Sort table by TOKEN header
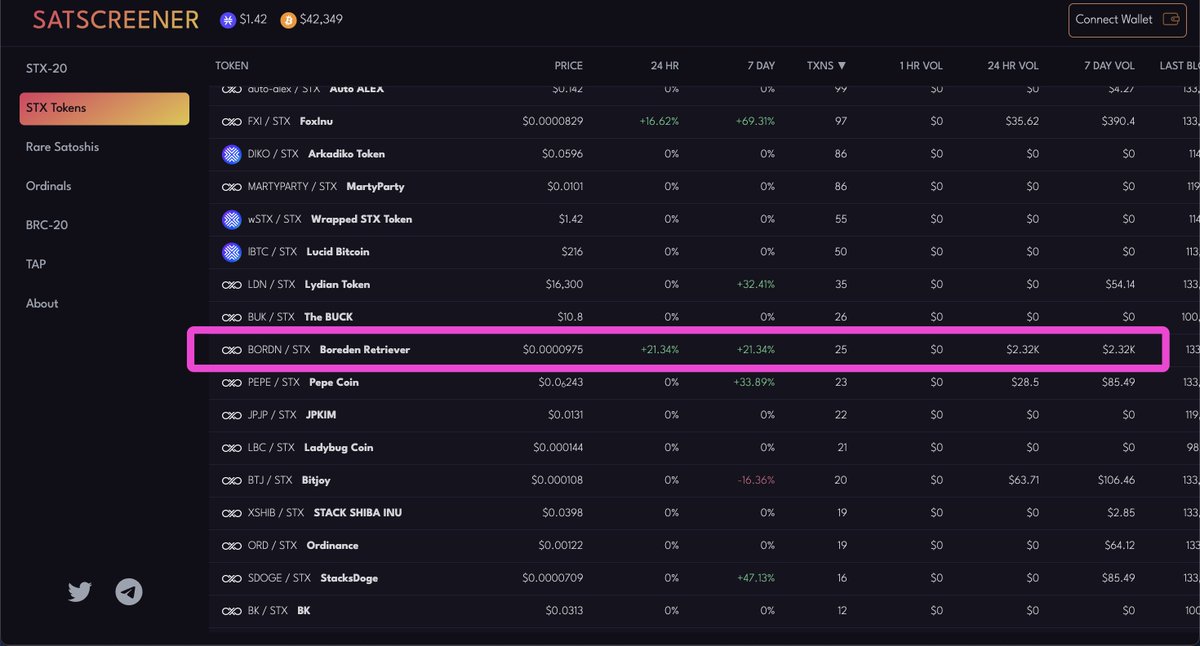1200x646 pixels. 232,66
